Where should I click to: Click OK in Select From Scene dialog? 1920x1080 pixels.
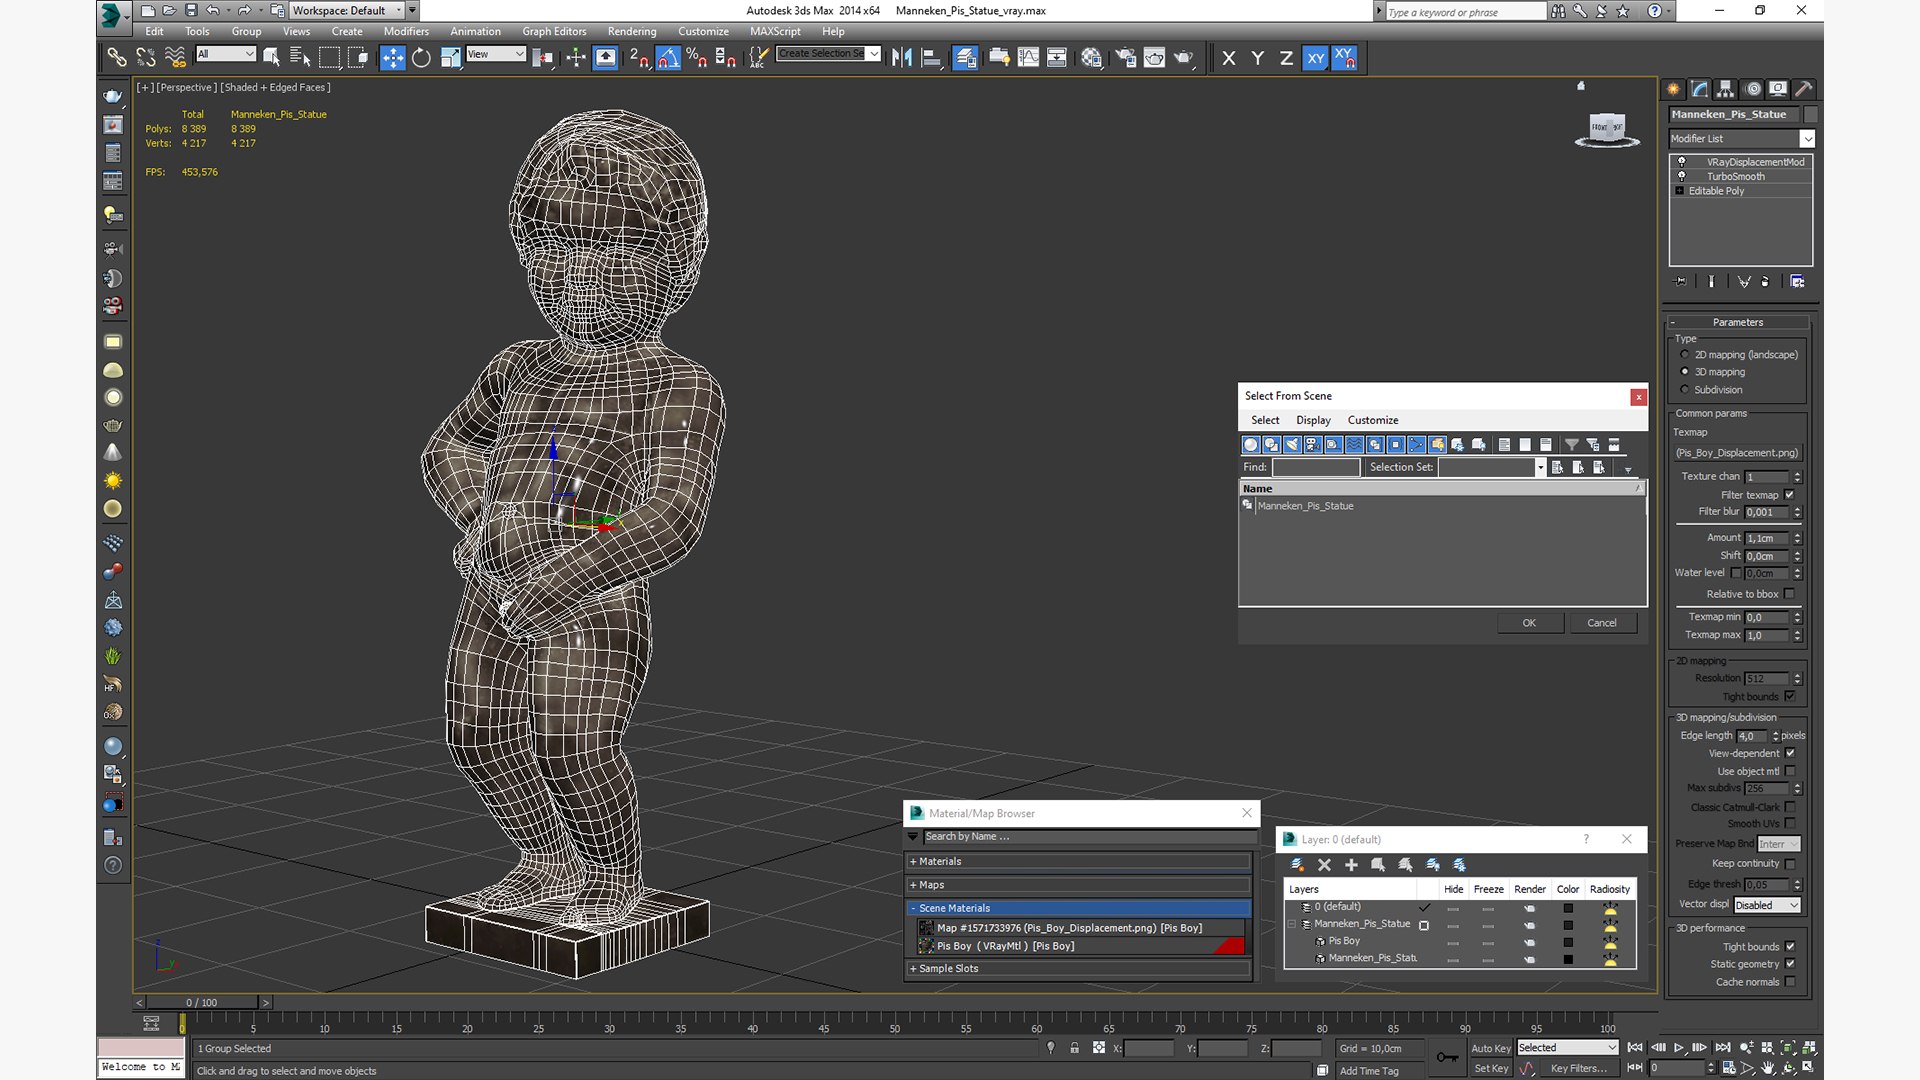pyautogui.click(x=1529, y=623)
